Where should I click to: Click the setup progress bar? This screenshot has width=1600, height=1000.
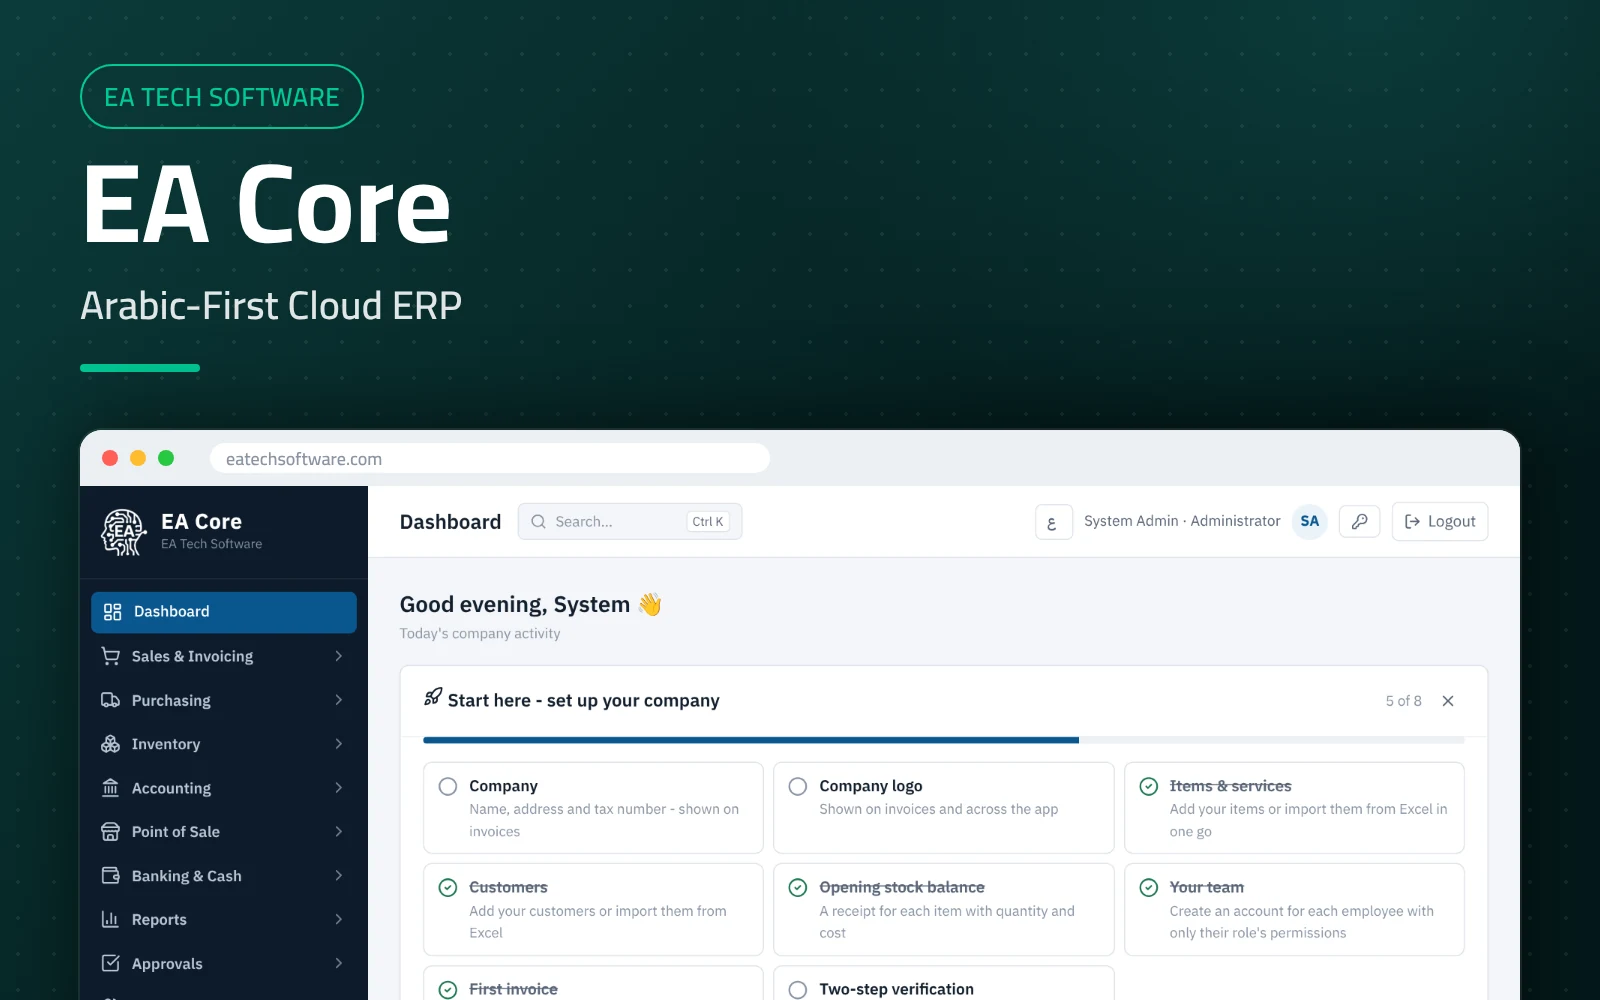pos(944,740)
